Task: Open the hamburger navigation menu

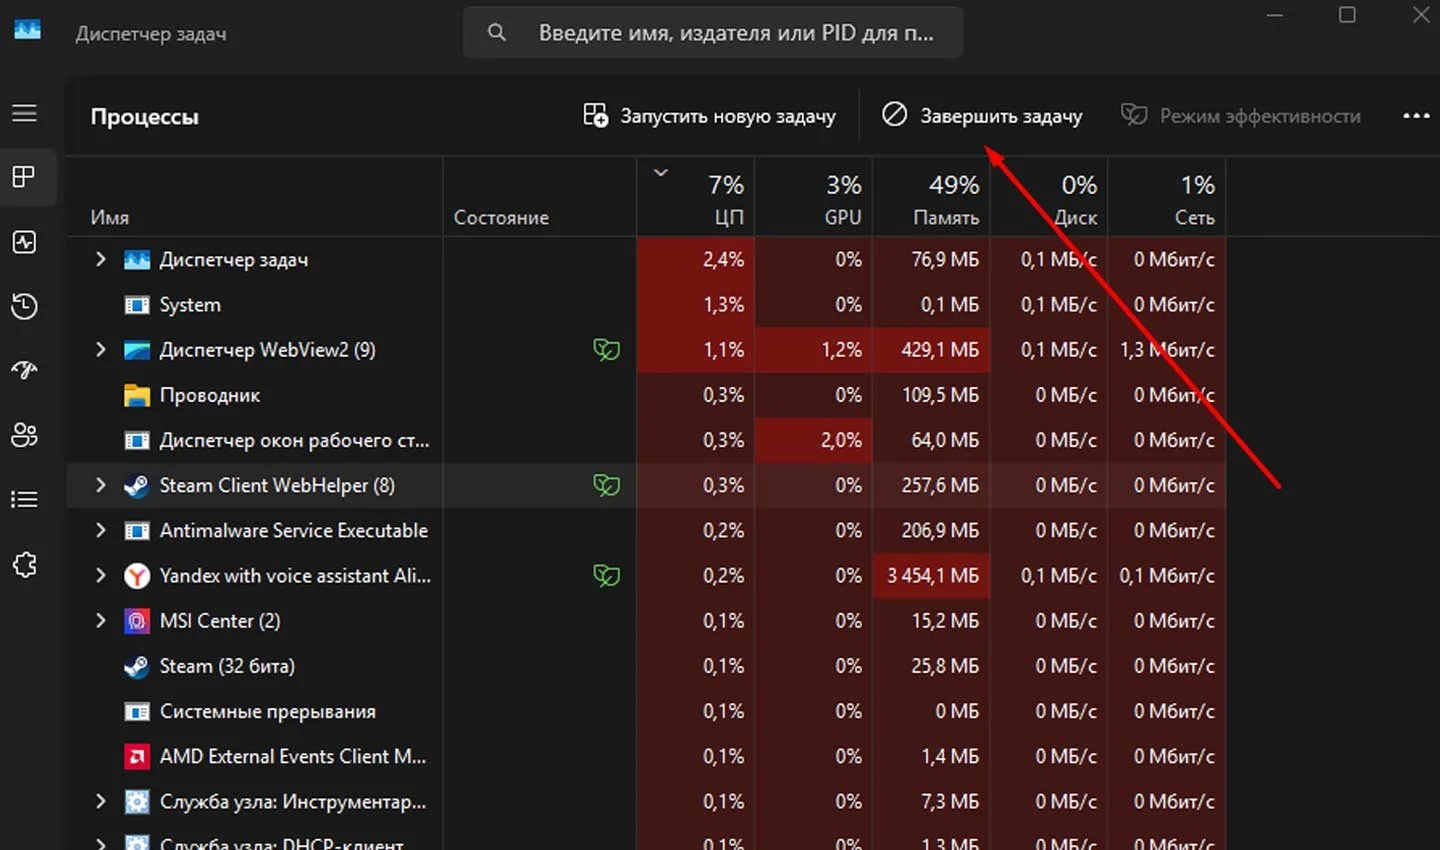Action: coord(24,113)
